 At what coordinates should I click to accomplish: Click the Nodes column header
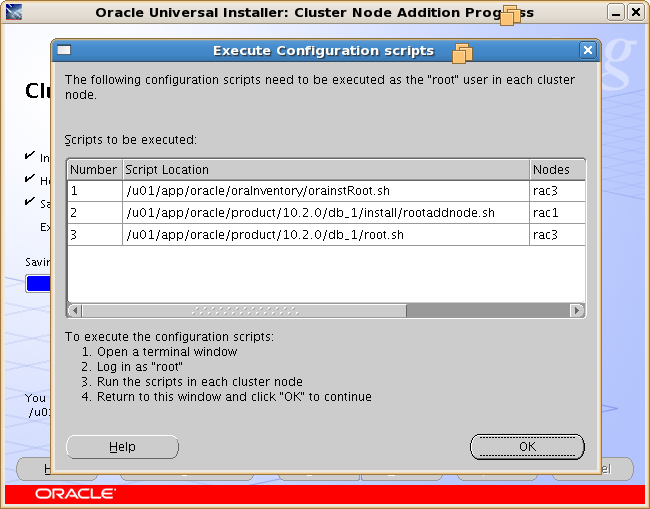(557, 170)
